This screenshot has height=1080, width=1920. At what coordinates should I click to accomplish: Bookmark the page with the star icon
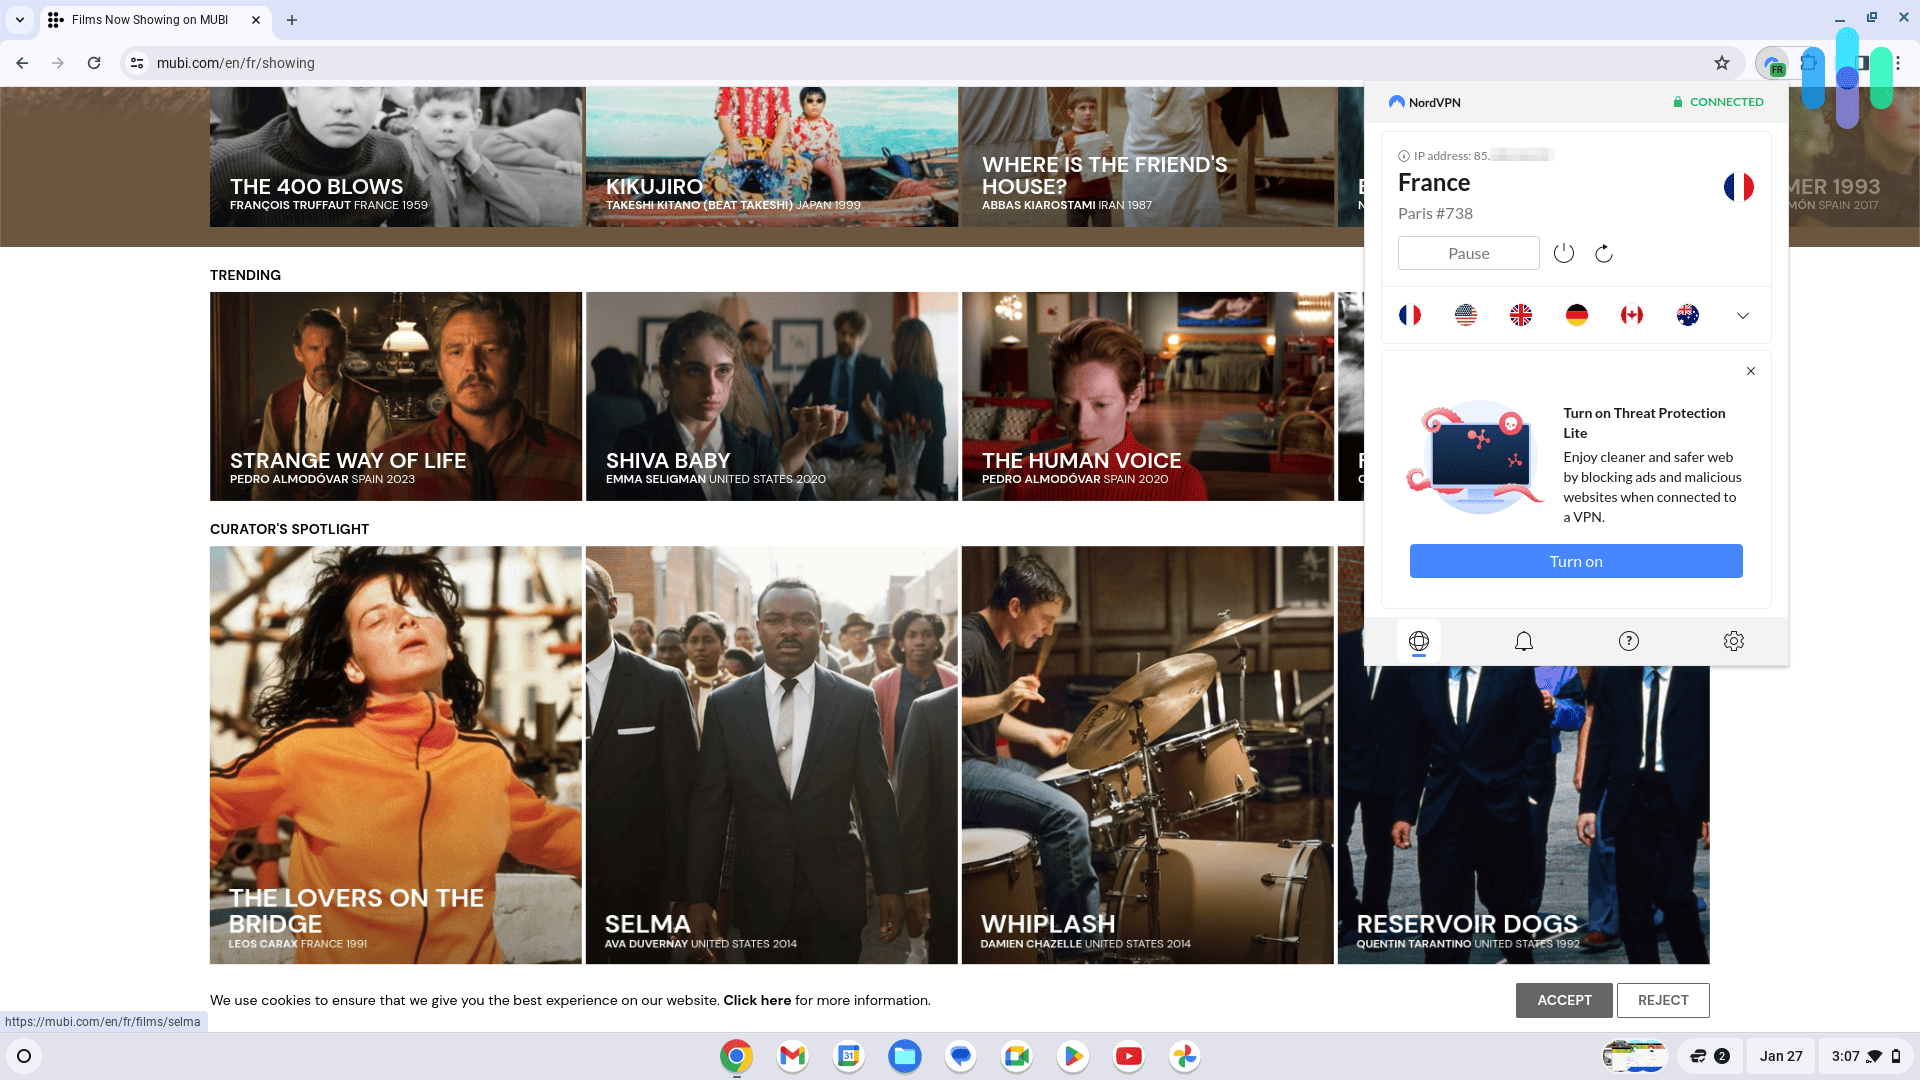pyautogui.click(x=1722, y=62)
